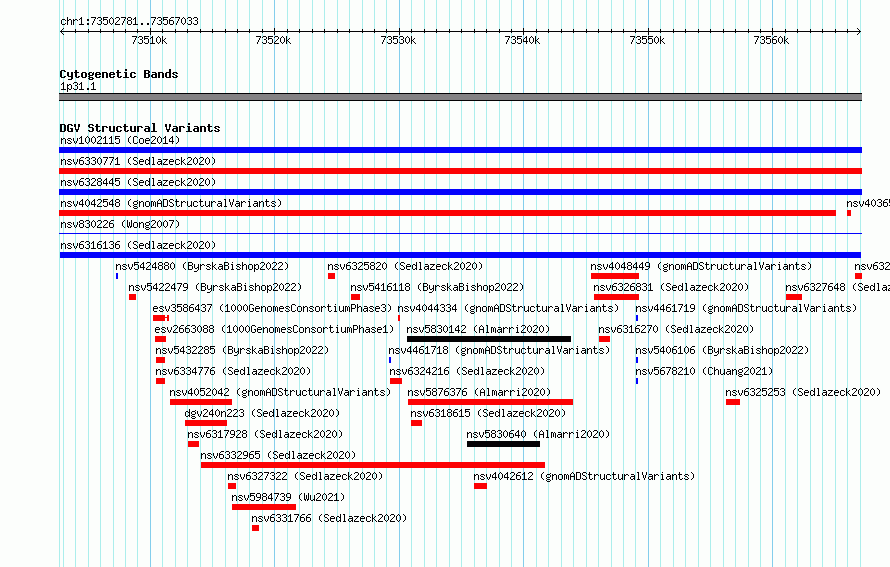Select nsv5406106 (ByrskaBishop2022) label
The image size is (890, 567).
coord(722,350)
